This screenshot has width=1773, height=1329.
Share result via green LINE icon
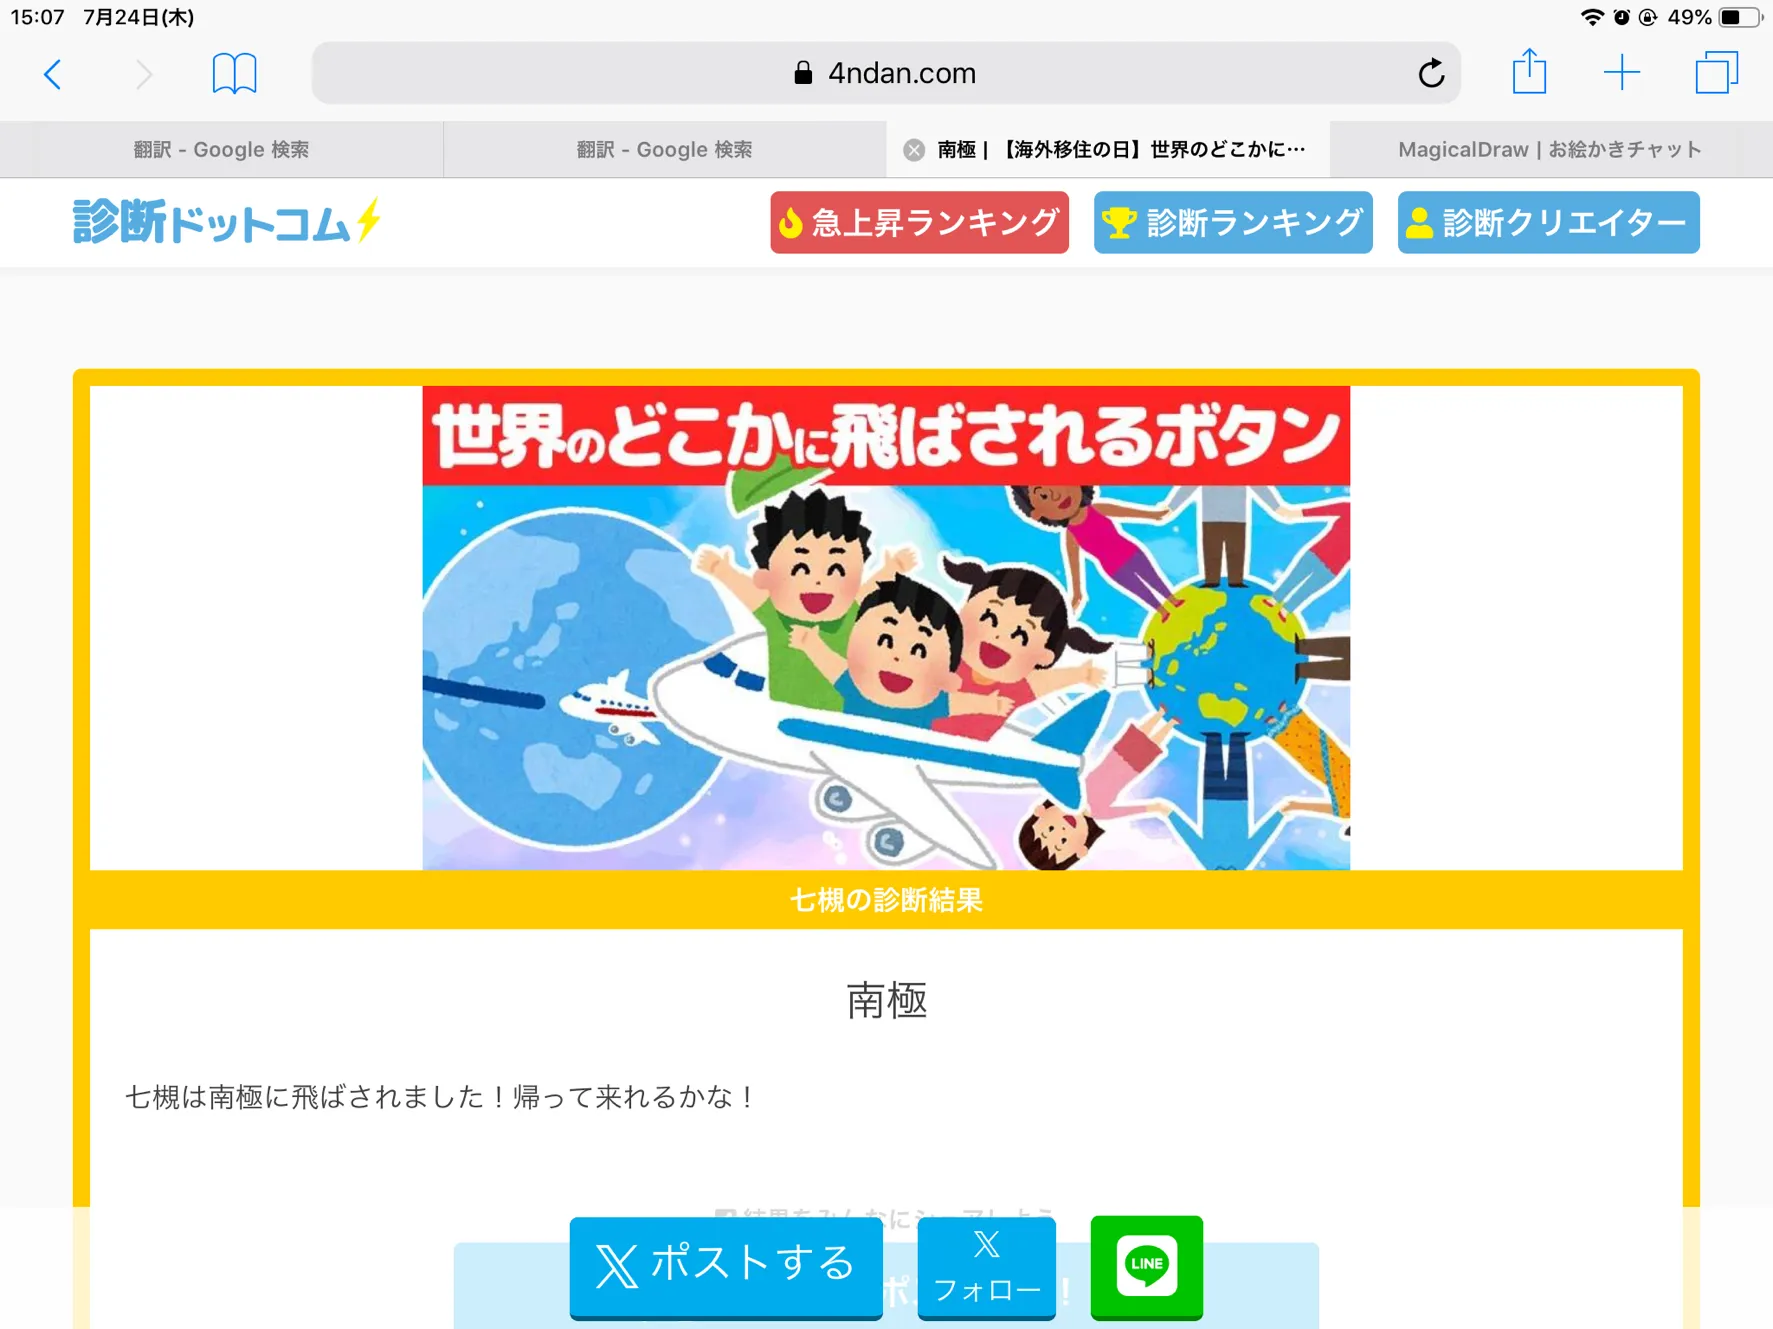pos(1146,1267)
